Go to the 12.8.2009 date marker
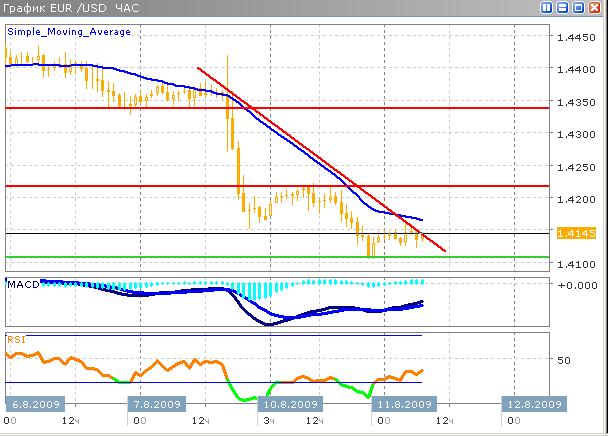The height and width of the screenshot is (436, 608). 533,405
